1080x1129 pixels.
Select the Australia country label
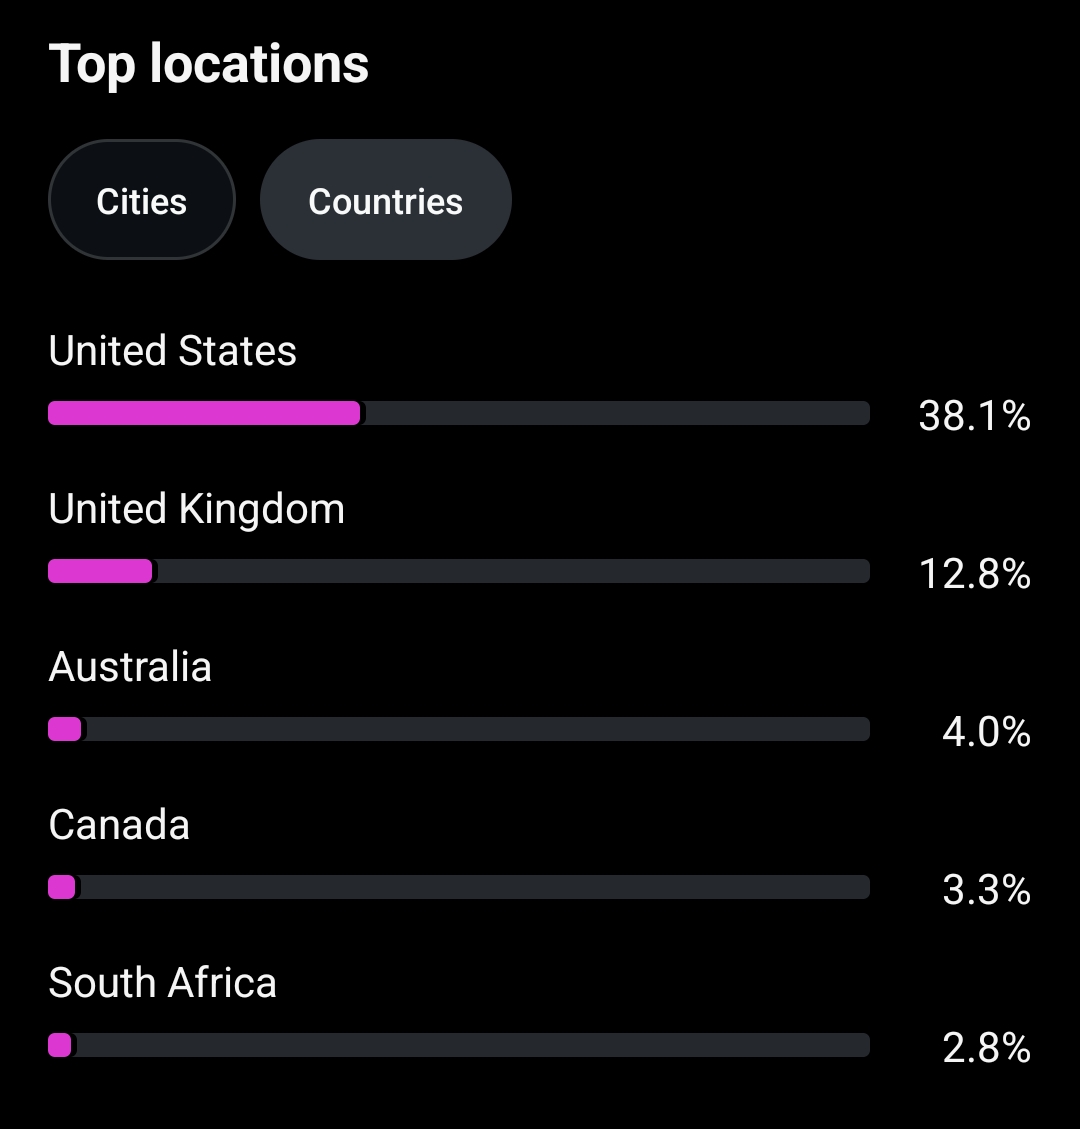click(130, 668)
